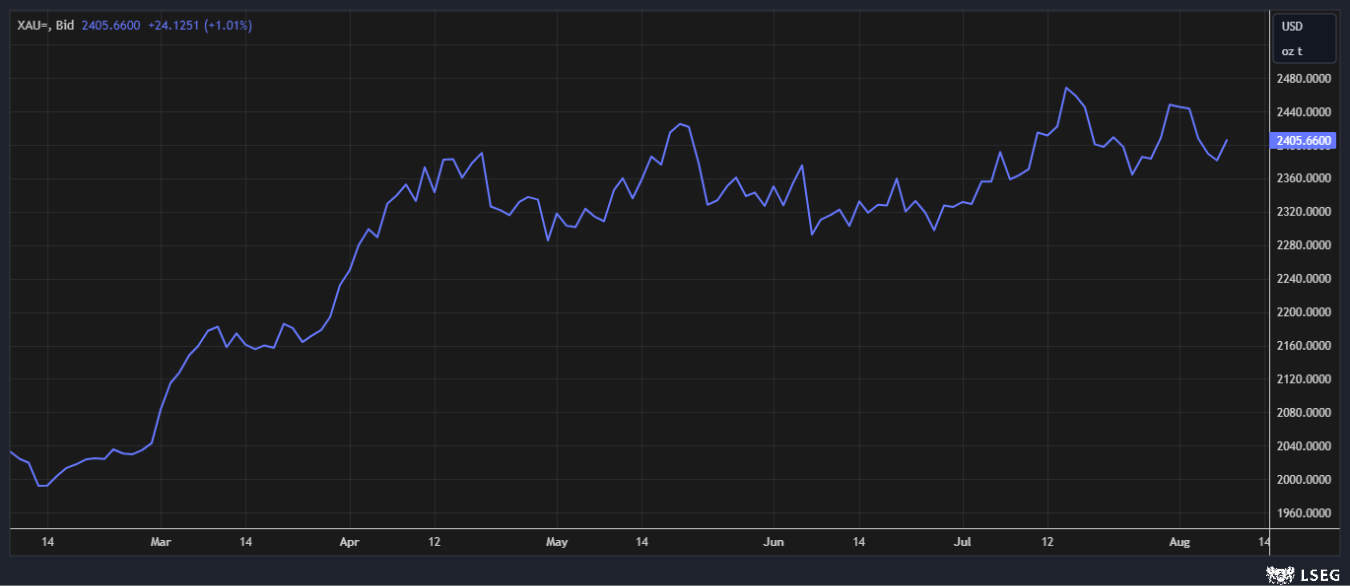Pick the Jul label on time axis
The width and height of the screenshot is (1350, 586).
click(962, 542)
